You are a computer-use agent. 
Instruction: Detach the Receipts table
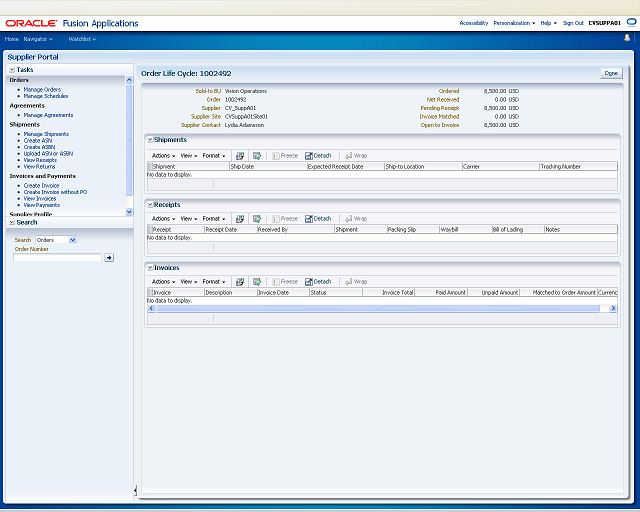(318, 219)
